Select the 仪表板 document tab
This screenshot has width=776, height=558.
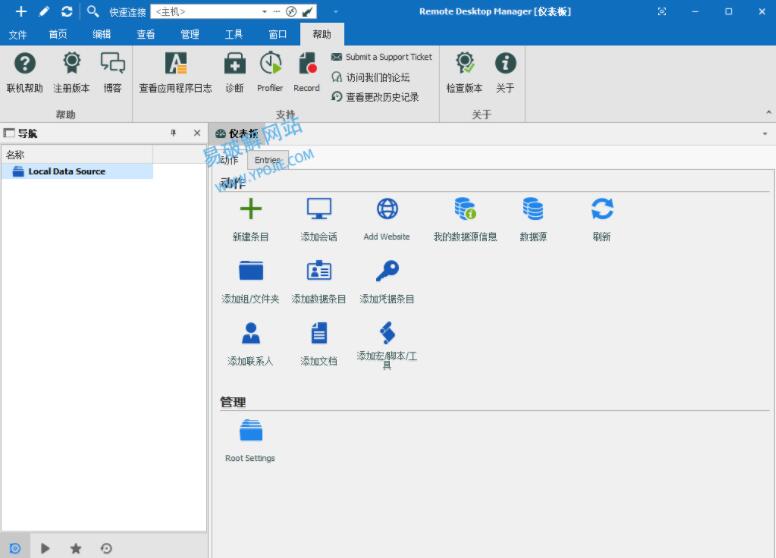(238, 134)
